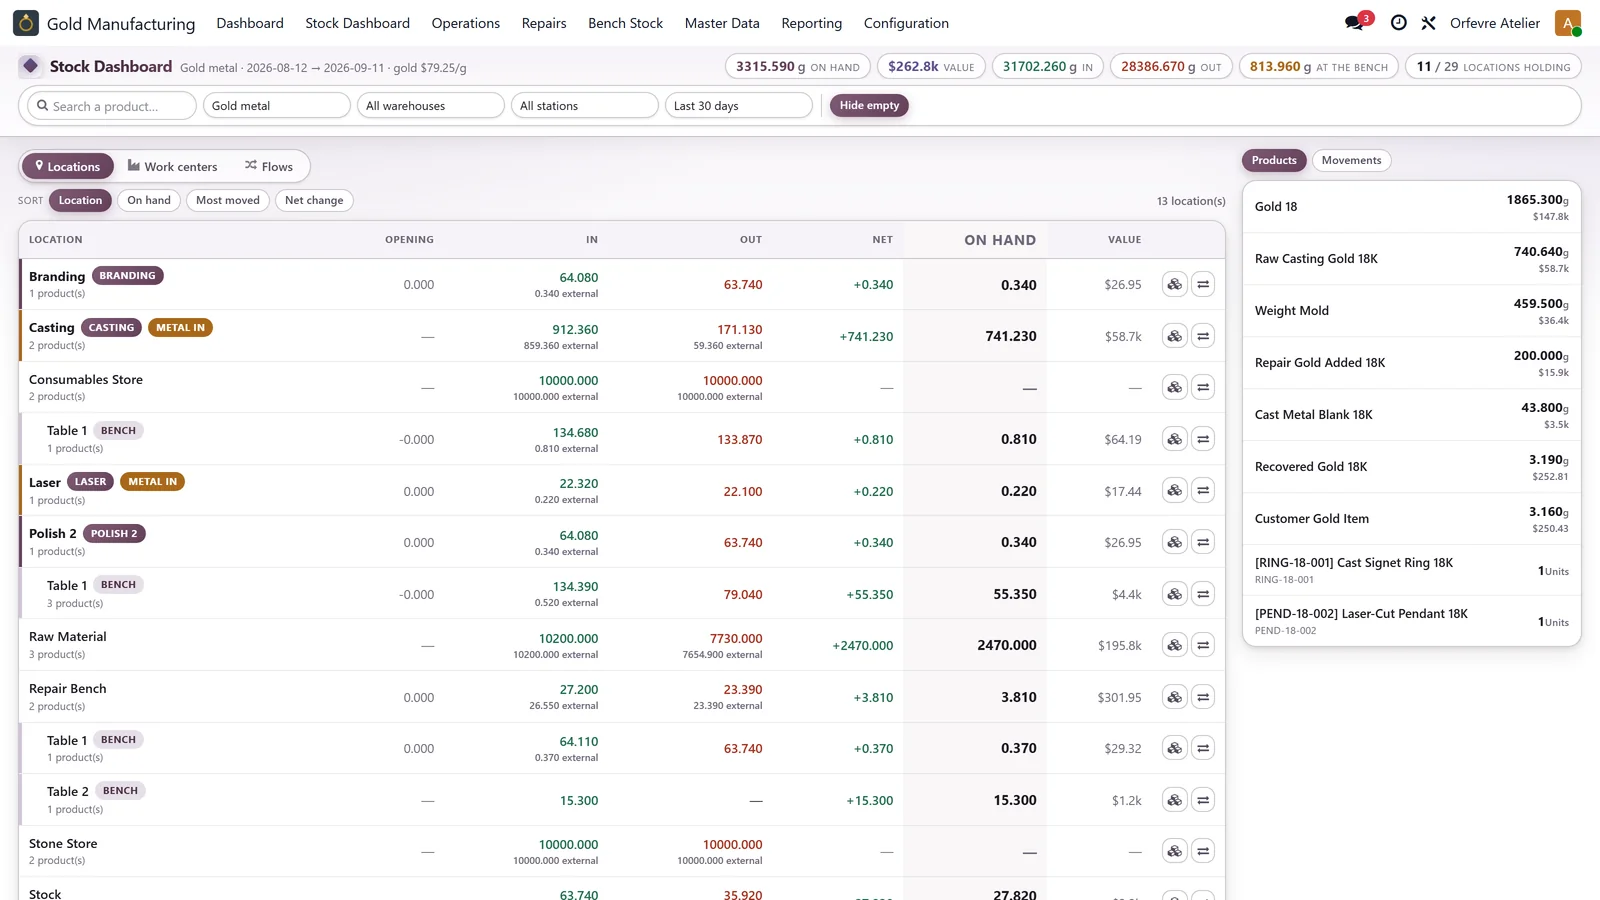Open the Gold 18 product card
The image size is (1600, 900).
(1411, 207)
